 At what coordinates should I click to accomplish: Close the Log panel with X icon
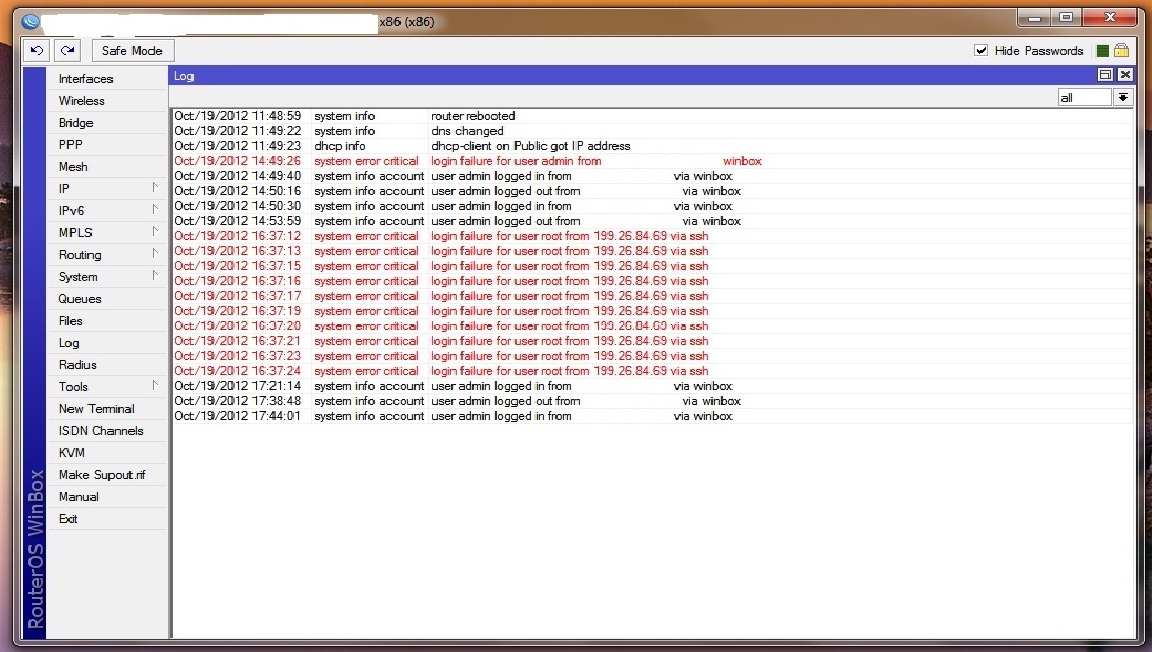[x=1125, y=75]
